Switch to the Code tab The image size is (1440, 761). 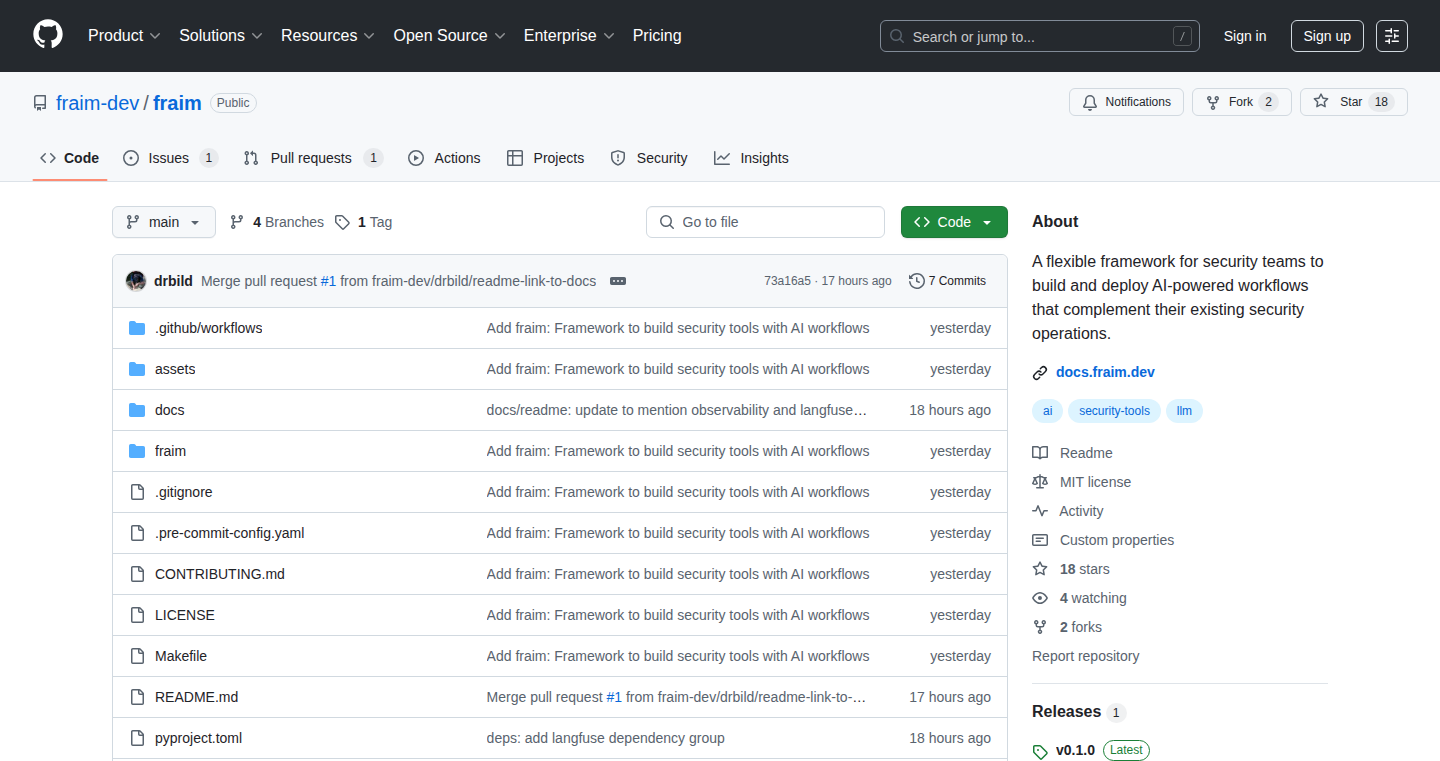[70, 158]
